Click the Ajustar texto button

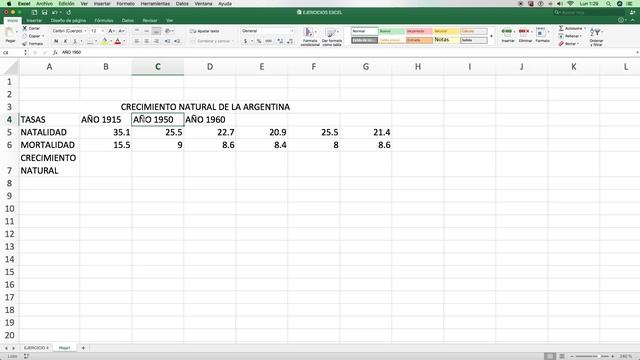(x=205, y=31)
